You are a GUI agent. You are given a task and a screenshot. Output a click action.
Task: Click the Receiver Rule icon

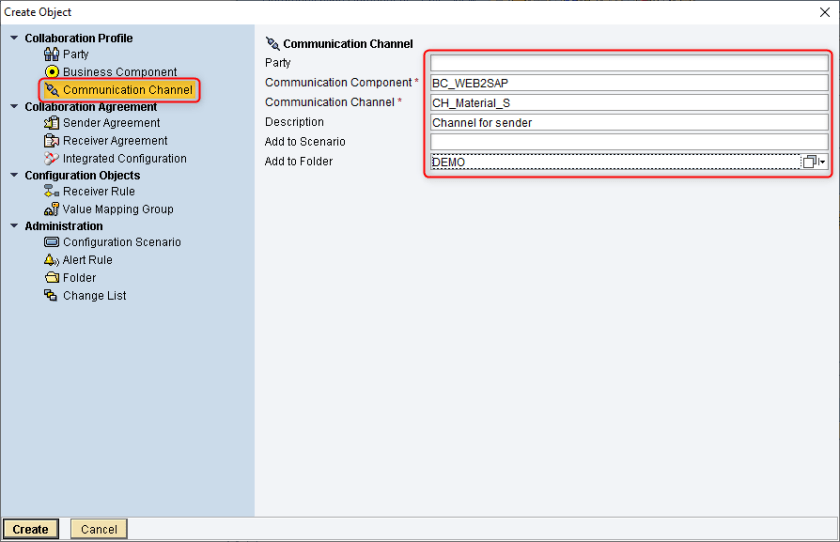coord(52,191)
